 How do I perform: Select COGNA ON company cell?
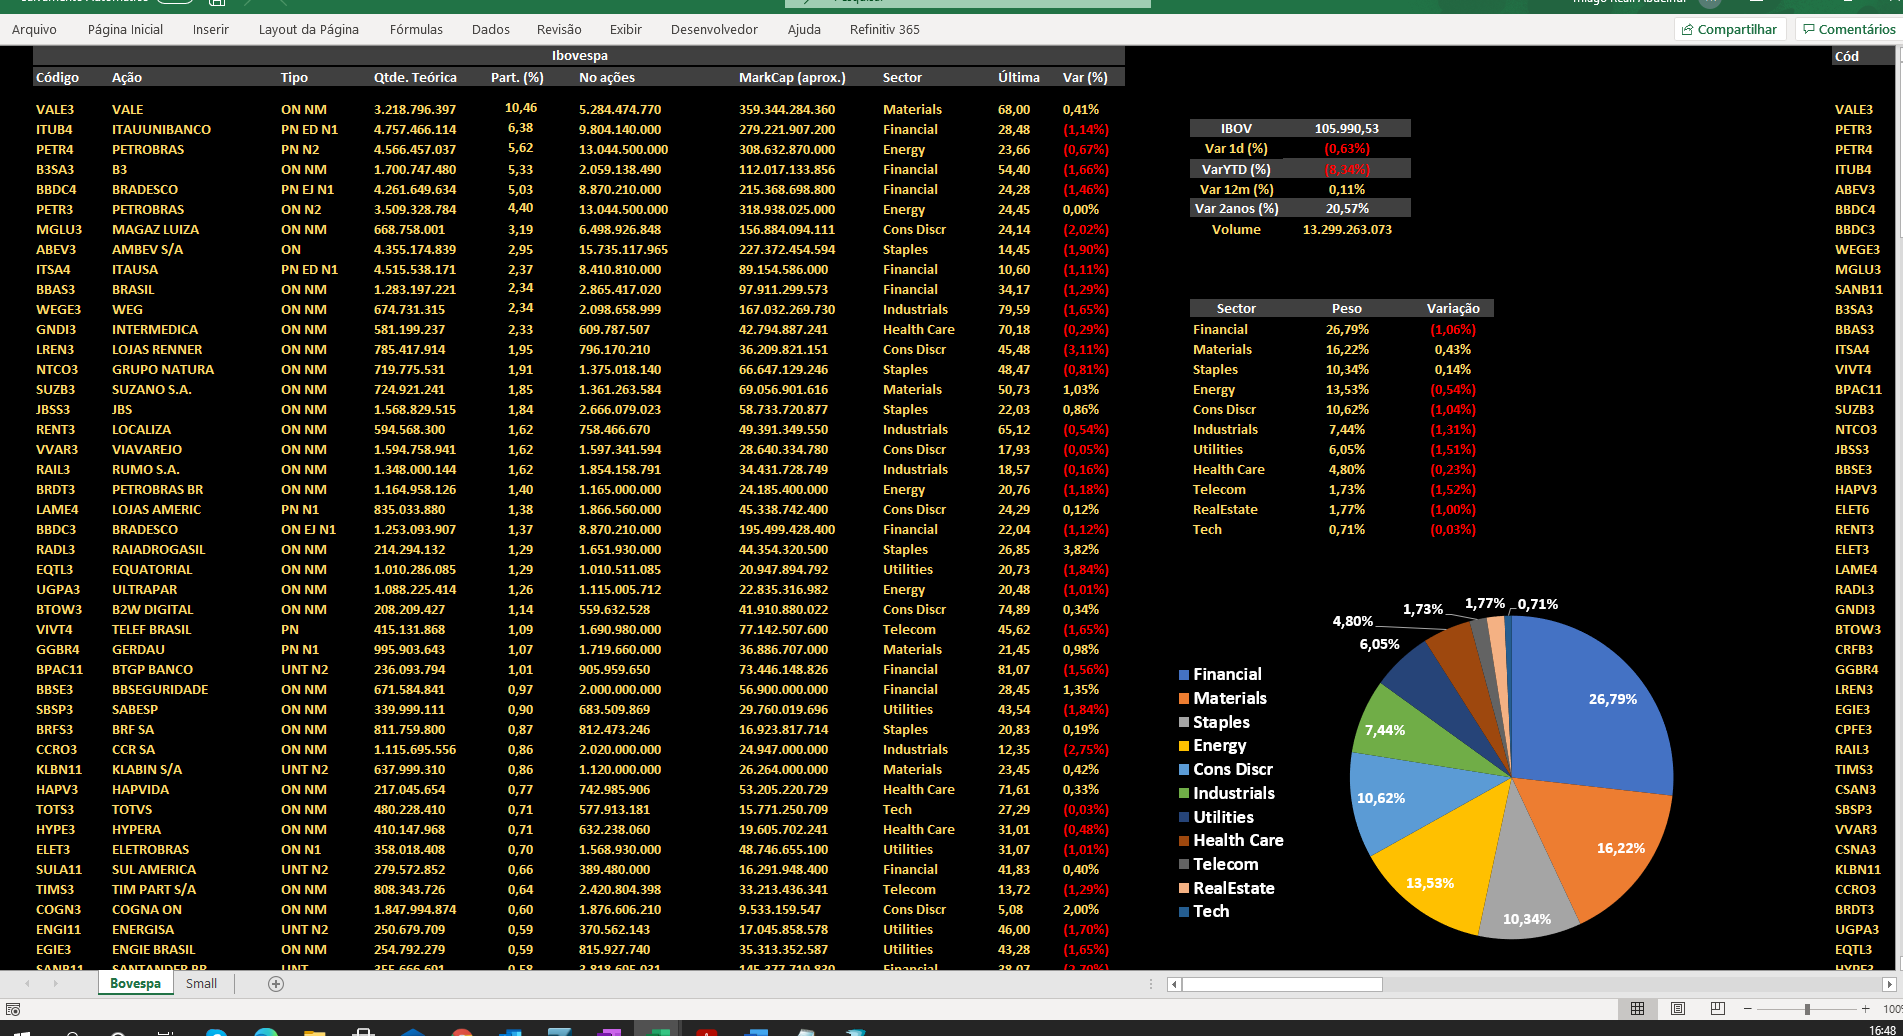146,909
